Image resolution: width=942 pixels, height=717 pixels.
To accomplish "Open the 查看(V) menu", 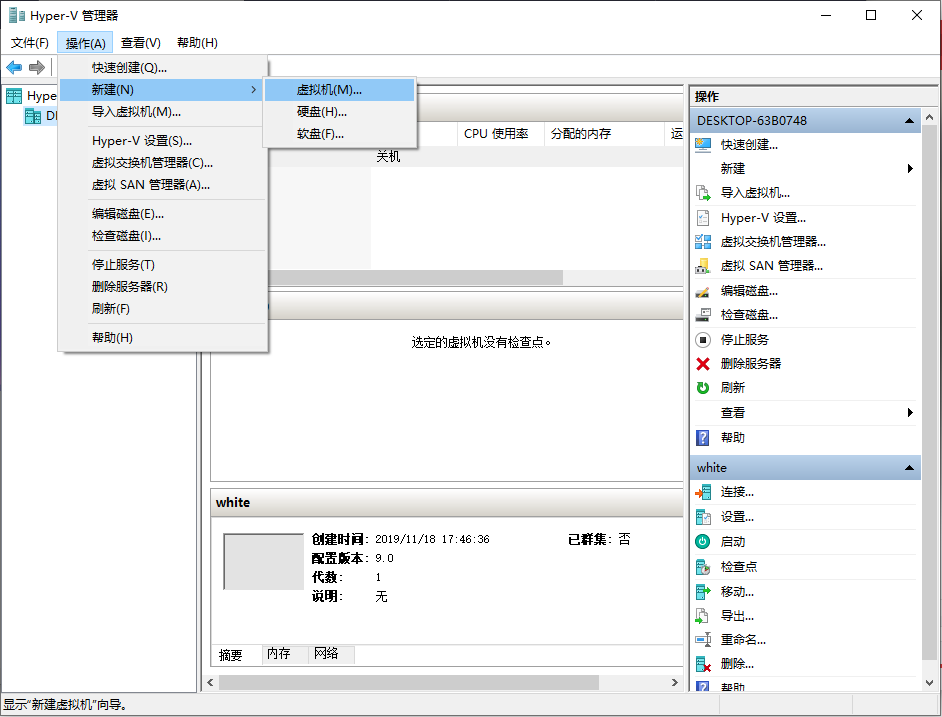I will pos(141,43).
